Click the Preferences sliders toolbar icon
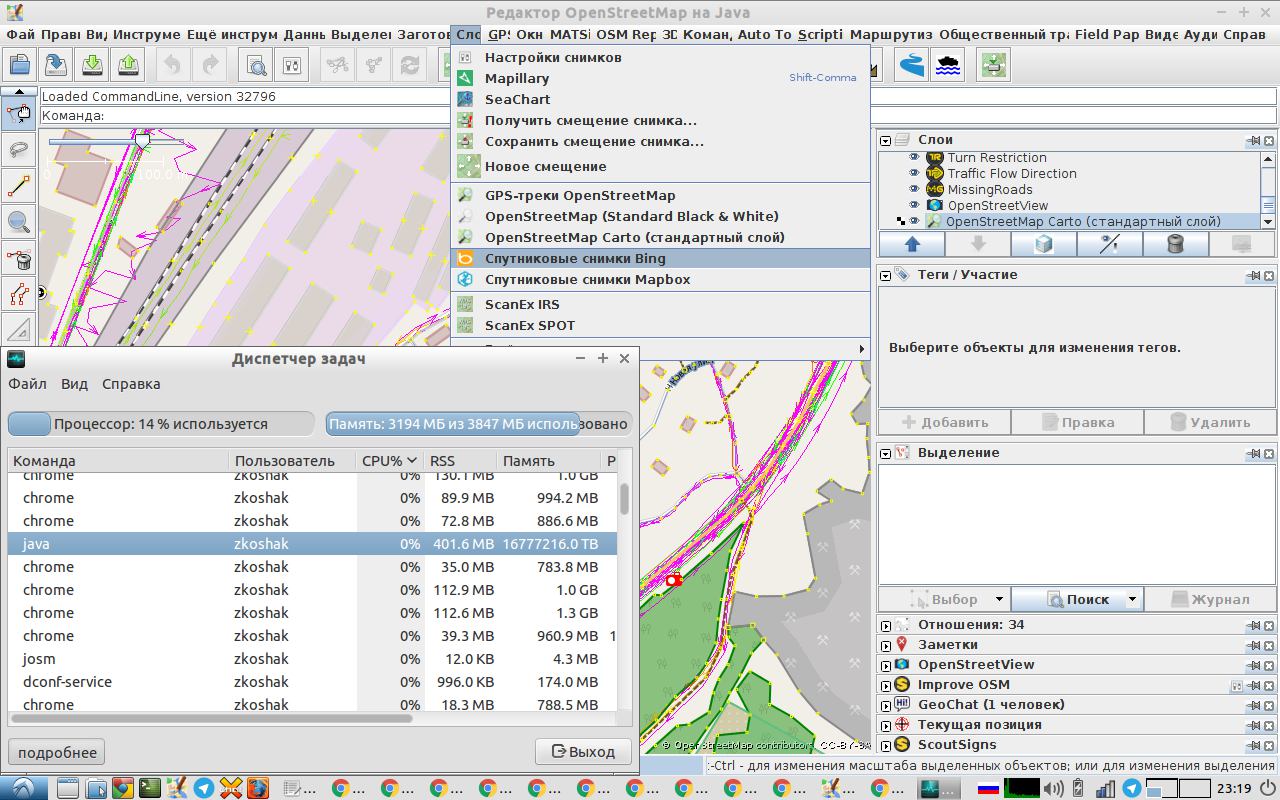 point(292,66)
